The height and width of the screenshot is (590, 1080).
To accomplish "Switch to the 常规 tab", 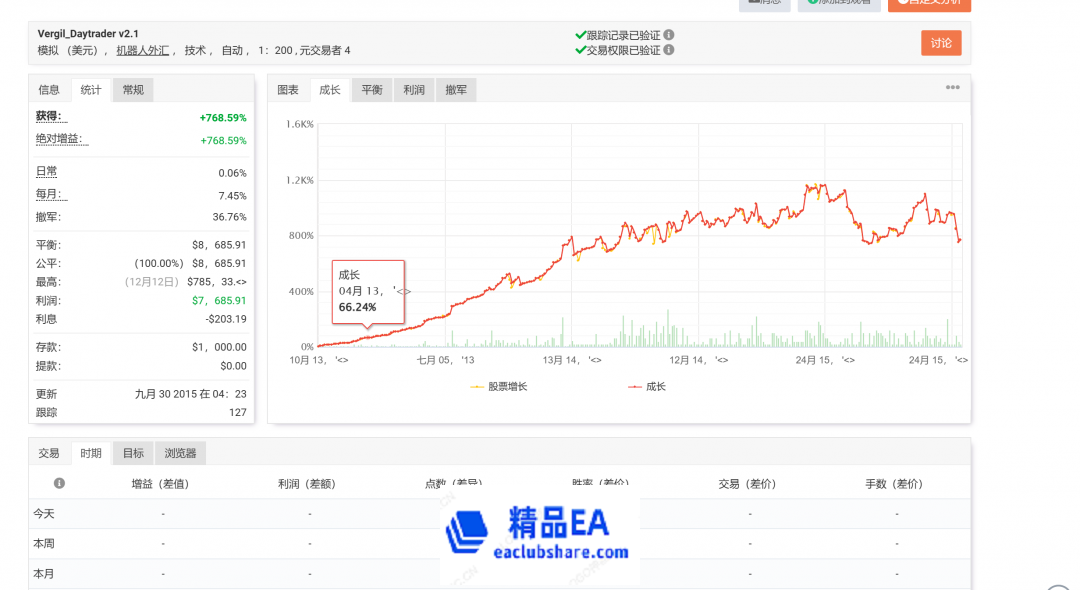I will [x=133, y=89].
